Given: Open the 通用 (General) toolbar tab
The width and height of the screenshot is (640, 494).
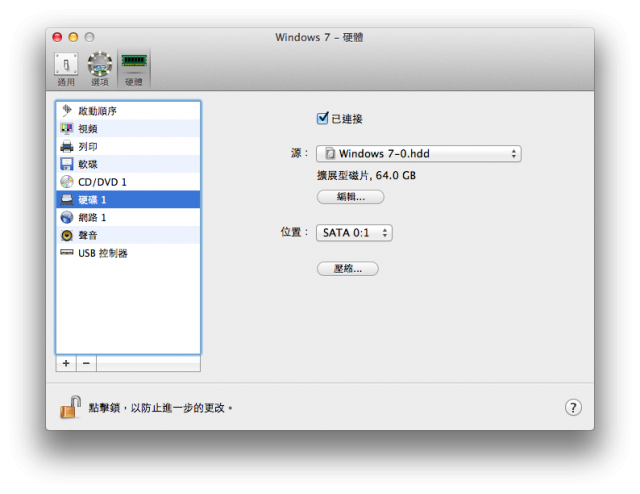Looking at the screenshot, I should (x=66, y=69).
